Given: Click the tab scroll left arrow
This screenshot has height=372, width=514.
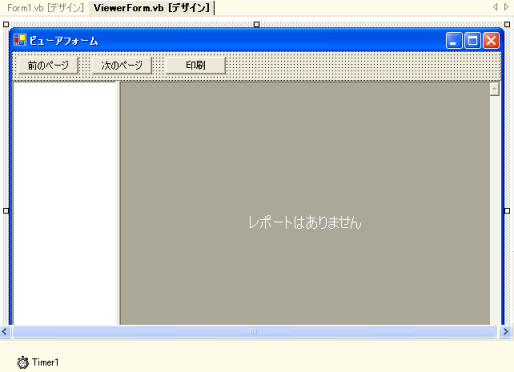Looking at the screenshot, I should [x=495, y=7].
